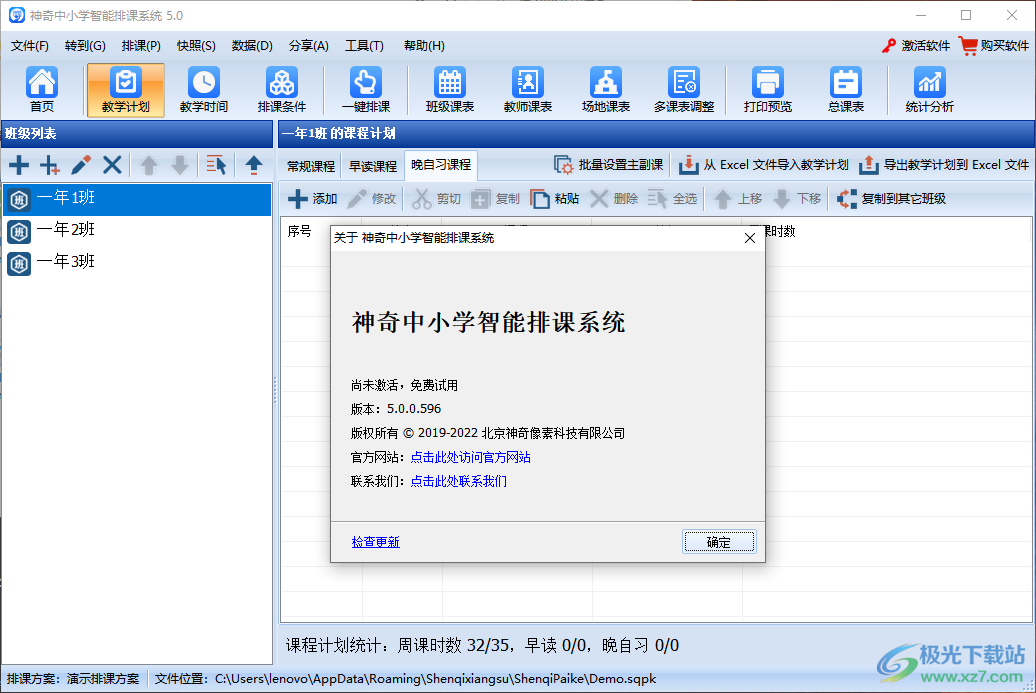This screenshot has width=1036, height=693.
Task: Click status bar 演示排课方案 text
Action: point(103,678)
